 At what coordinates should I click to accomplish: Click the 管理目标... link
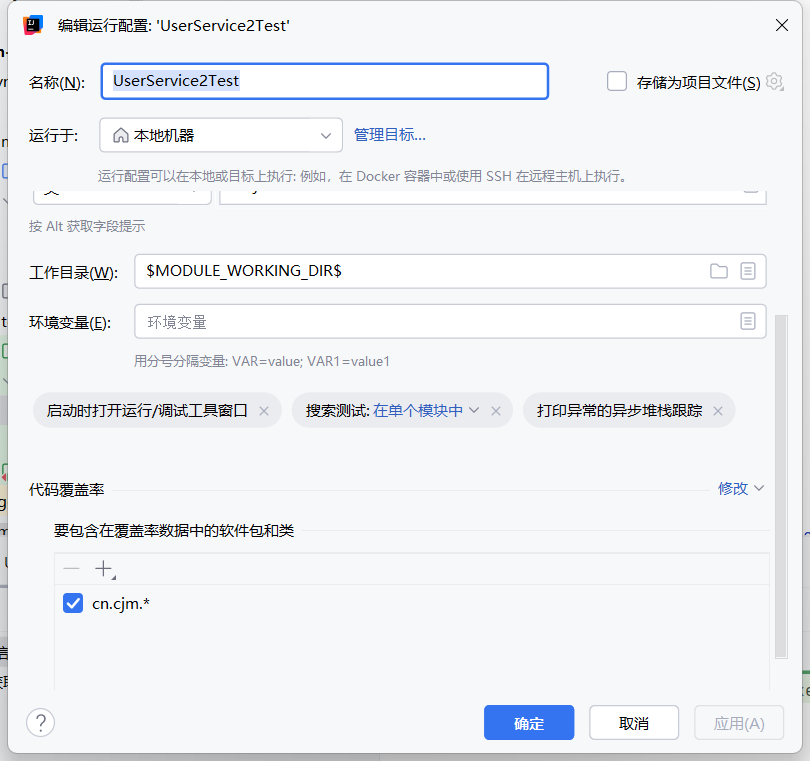[x=390, y=135]
